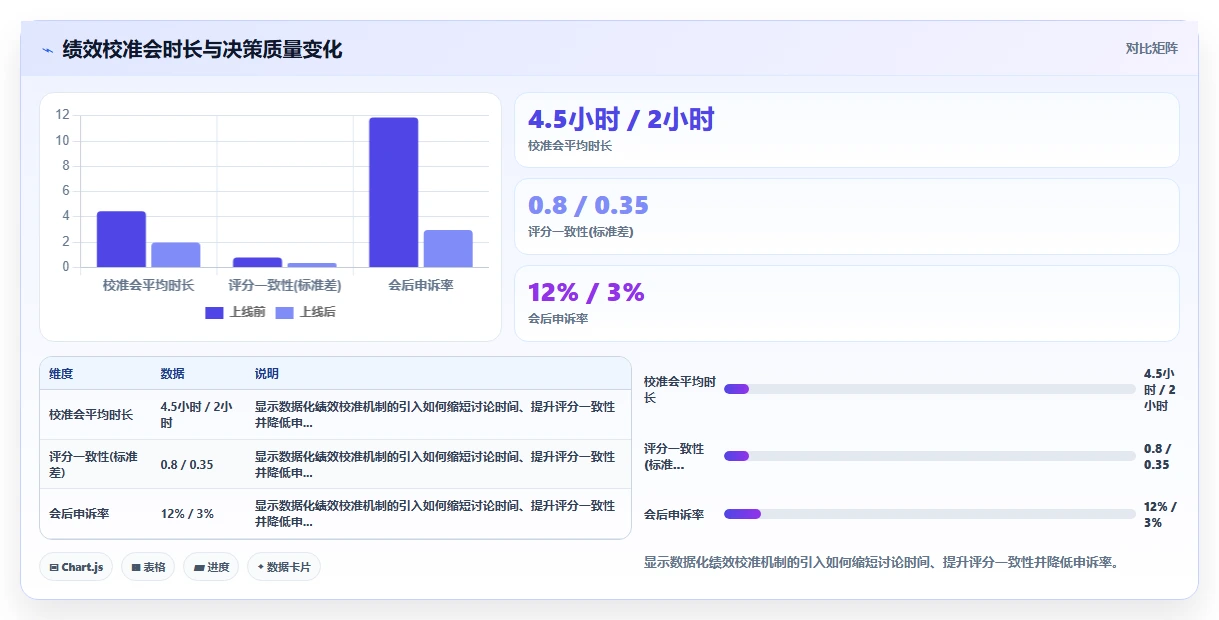Select the 进度 tag chip
The height and width of the screenshot is (620, 1219).
coord(211,567)
